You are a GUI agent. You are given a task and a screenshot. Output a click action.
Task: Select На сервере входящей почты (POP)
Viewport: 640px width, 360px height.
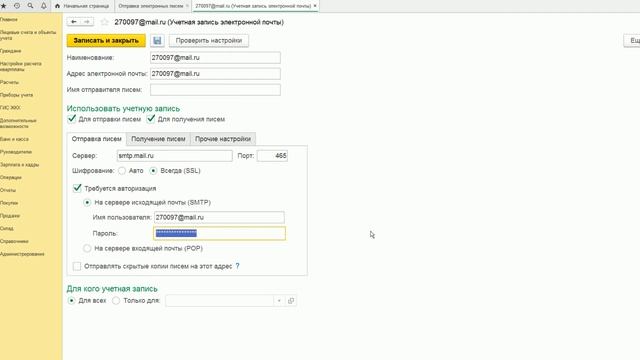coord(87,248)
